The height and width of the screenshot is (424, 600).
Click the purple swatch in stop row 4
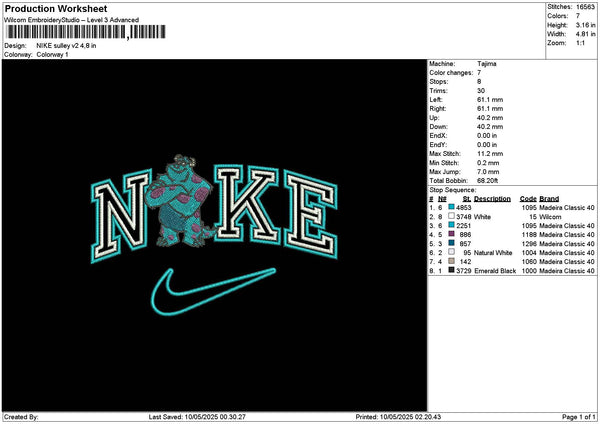pos(452,234)
